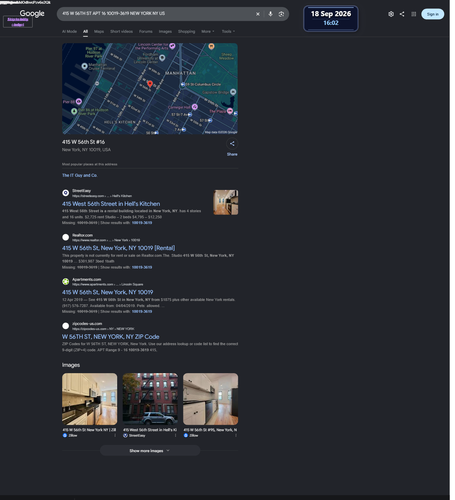The height and width of the screenshot is (500, 455).
Task: Click the red location pin on map
Action: pyautogui.click(x=150, y=84)
